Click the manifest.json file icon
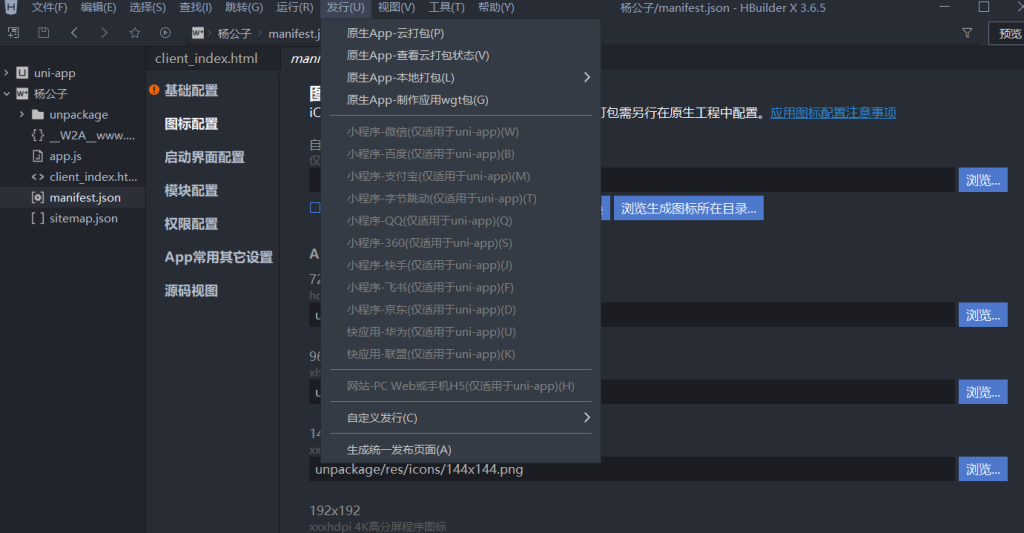The width and height of the screenshot is (1024, 533). 38,197
